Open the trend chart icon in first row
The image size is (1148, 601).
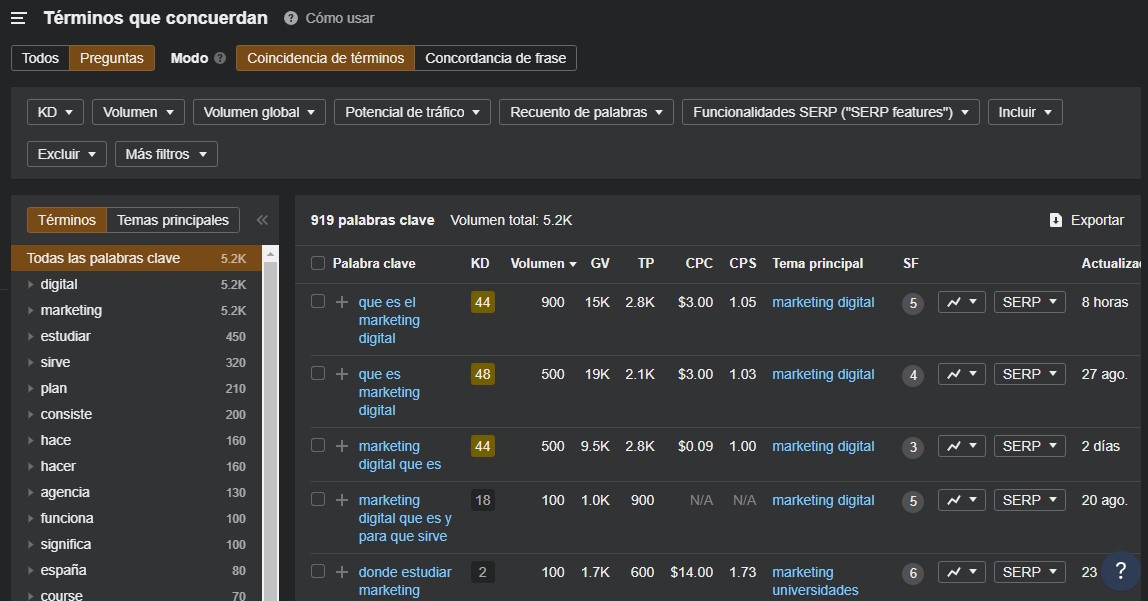coord(961,302)
